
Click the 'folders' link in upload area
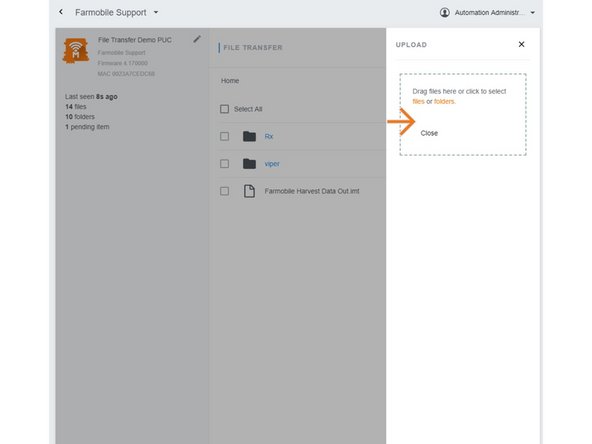click(x=444, y=102)
